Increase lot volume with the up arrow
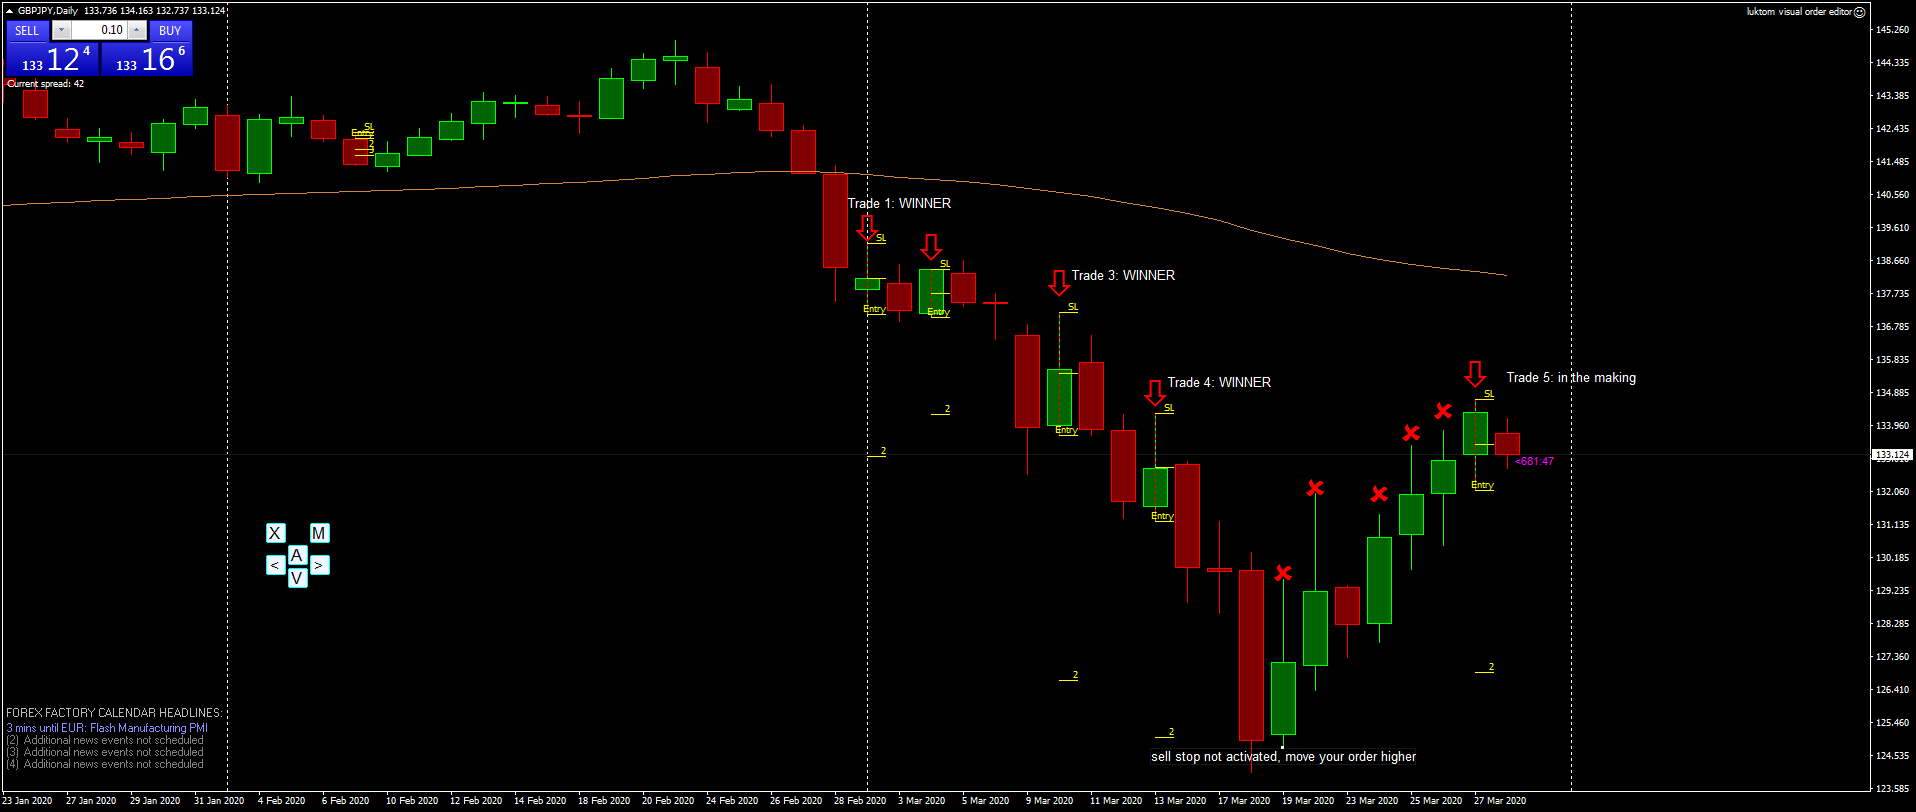 137,30
